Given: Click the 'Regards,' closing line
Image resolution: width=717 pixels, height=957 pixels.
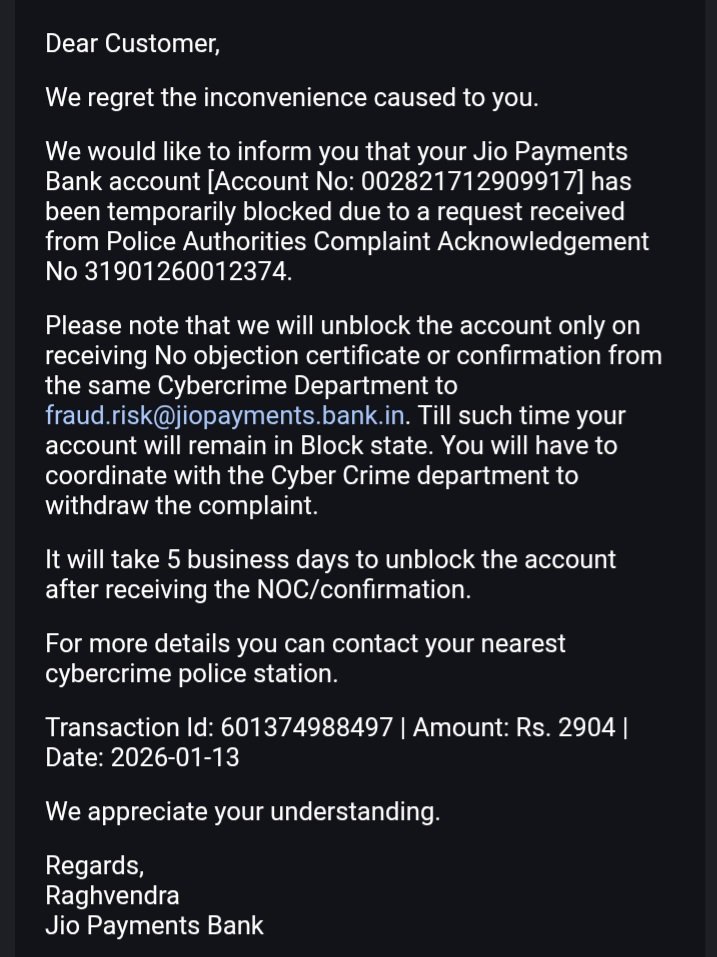Looking at the screenshot, I should tap(95, 866).
